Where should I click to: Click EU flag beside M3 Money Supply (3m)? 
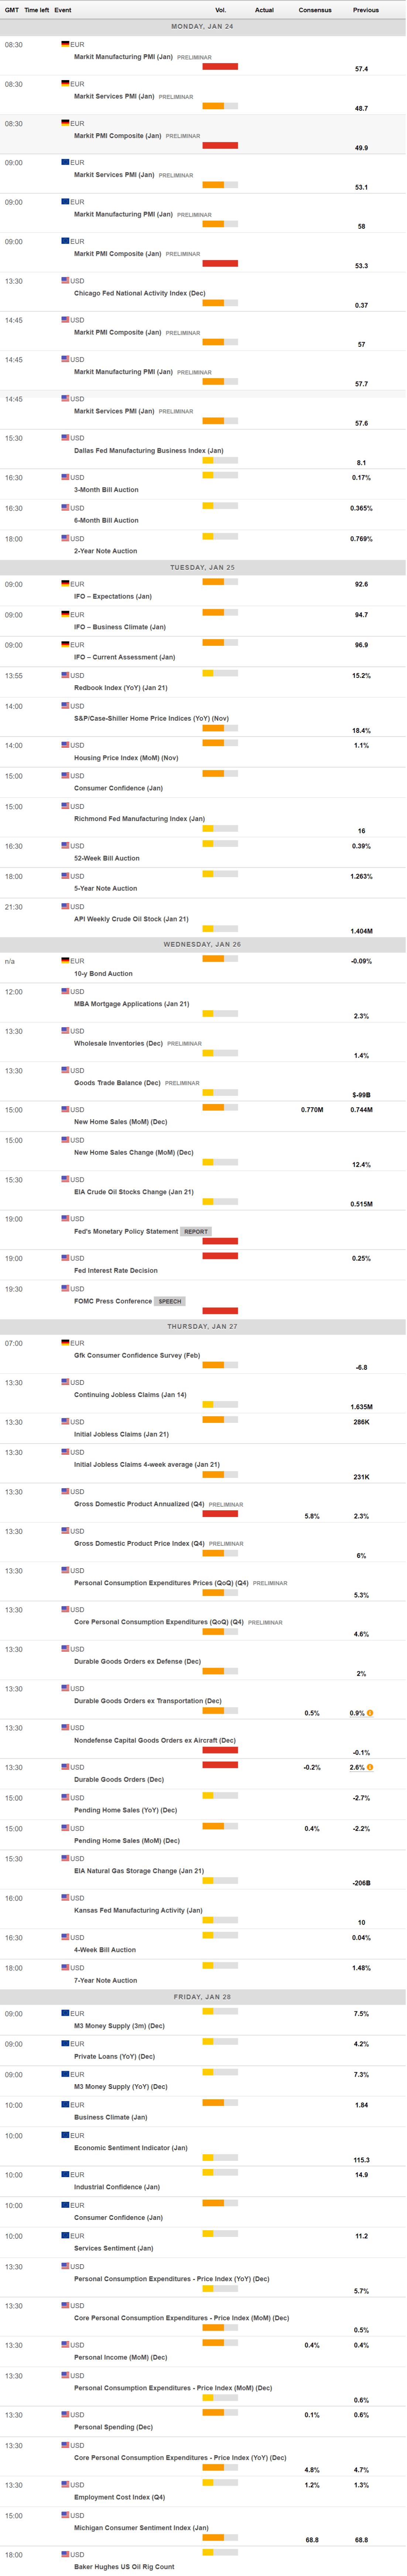click(x=65, y=2013)
